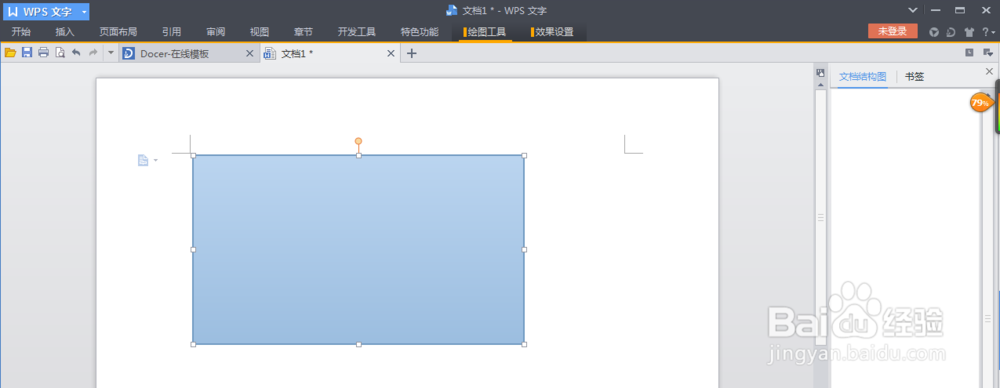Switch to the 开始 ribbon tab
Image resolution: width=1000 pixels, height=388 pixels.
pos(21,32)
